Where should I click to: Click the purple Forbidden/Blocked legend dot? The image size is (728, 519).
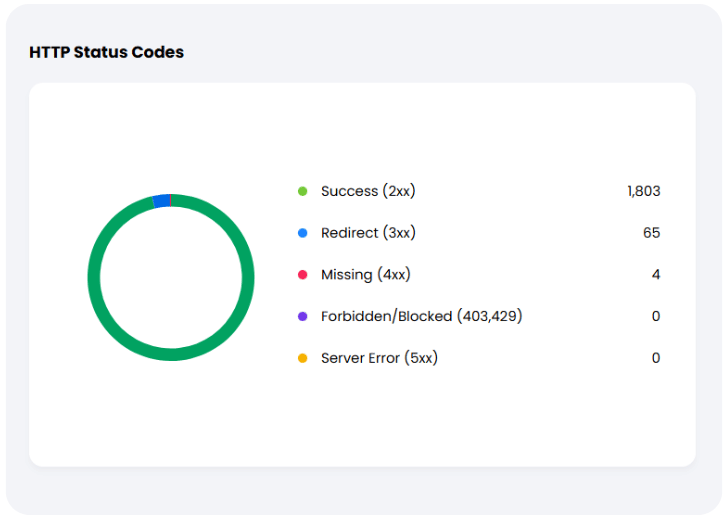302,317
